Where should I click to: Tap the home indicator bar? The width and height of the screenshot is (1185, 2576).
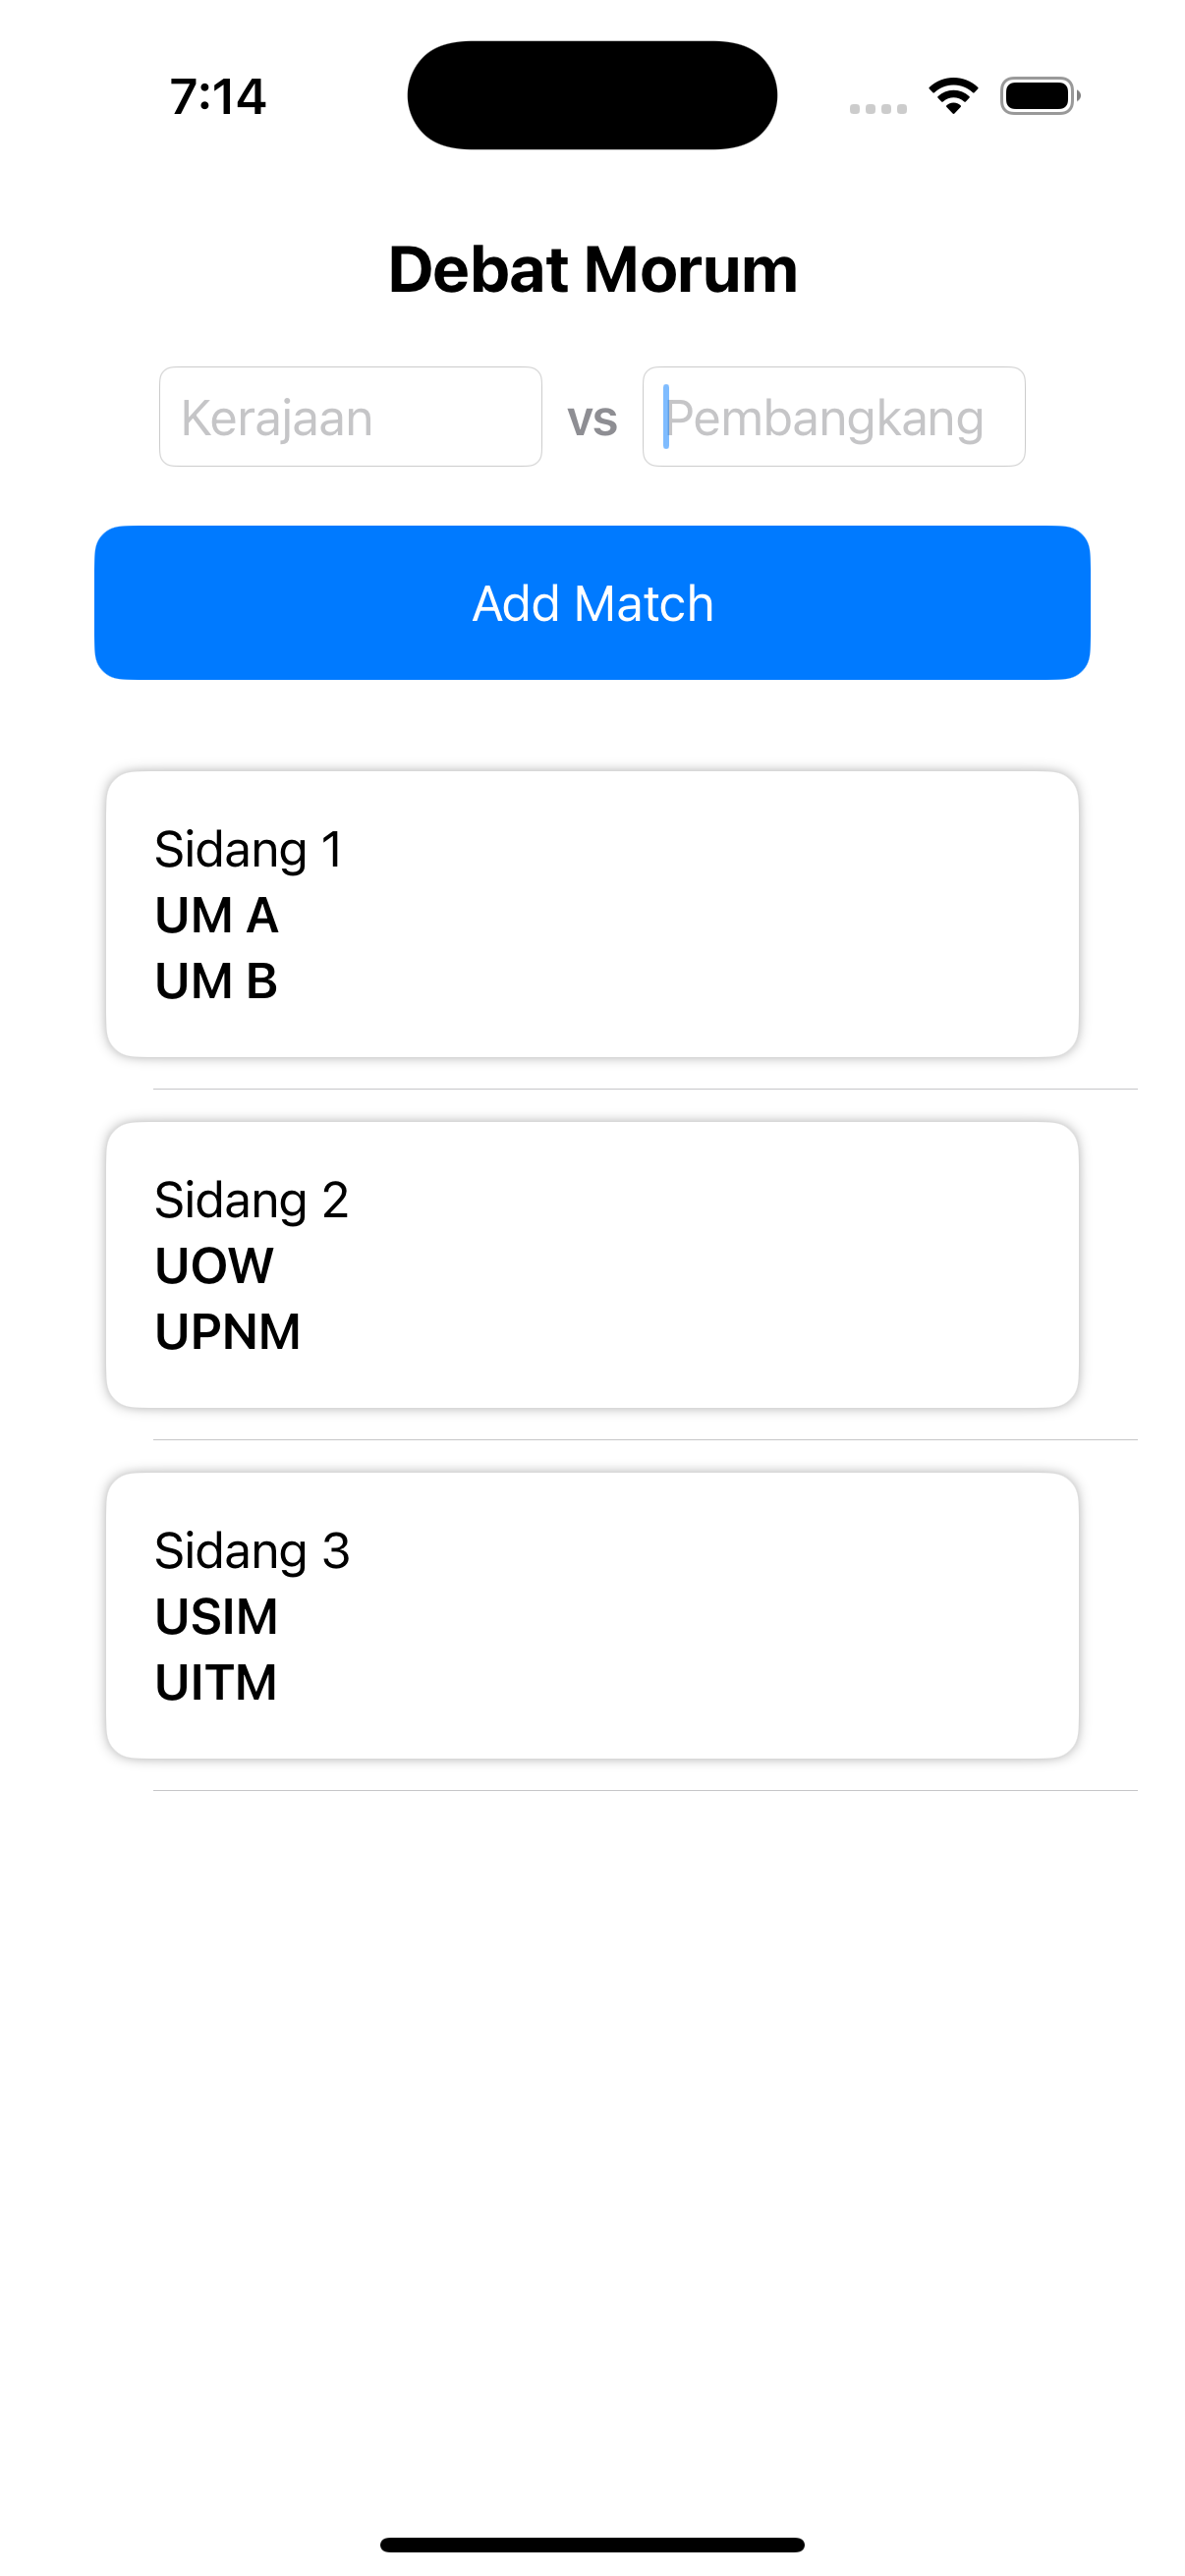592,2545
